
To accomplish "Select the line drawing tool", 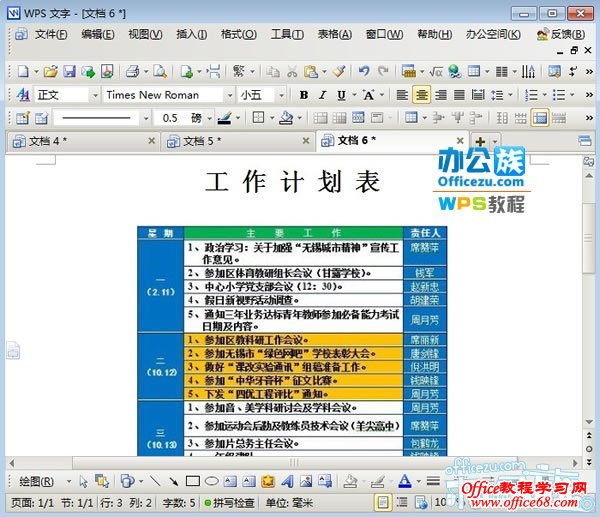I will (155, 481).
